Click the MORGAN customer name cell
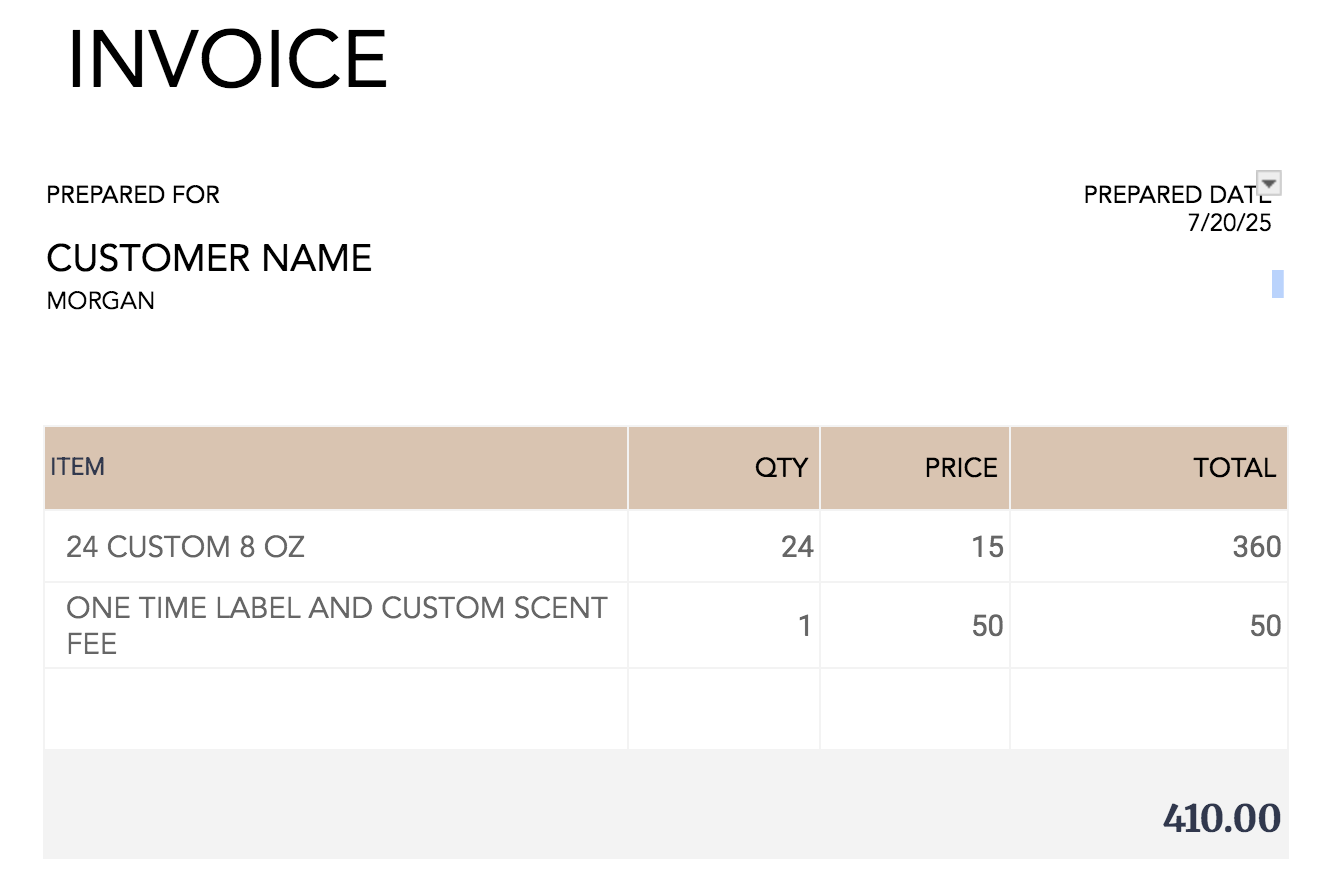This screenshot has height=884, width=1330. click(x=101, y=301)
